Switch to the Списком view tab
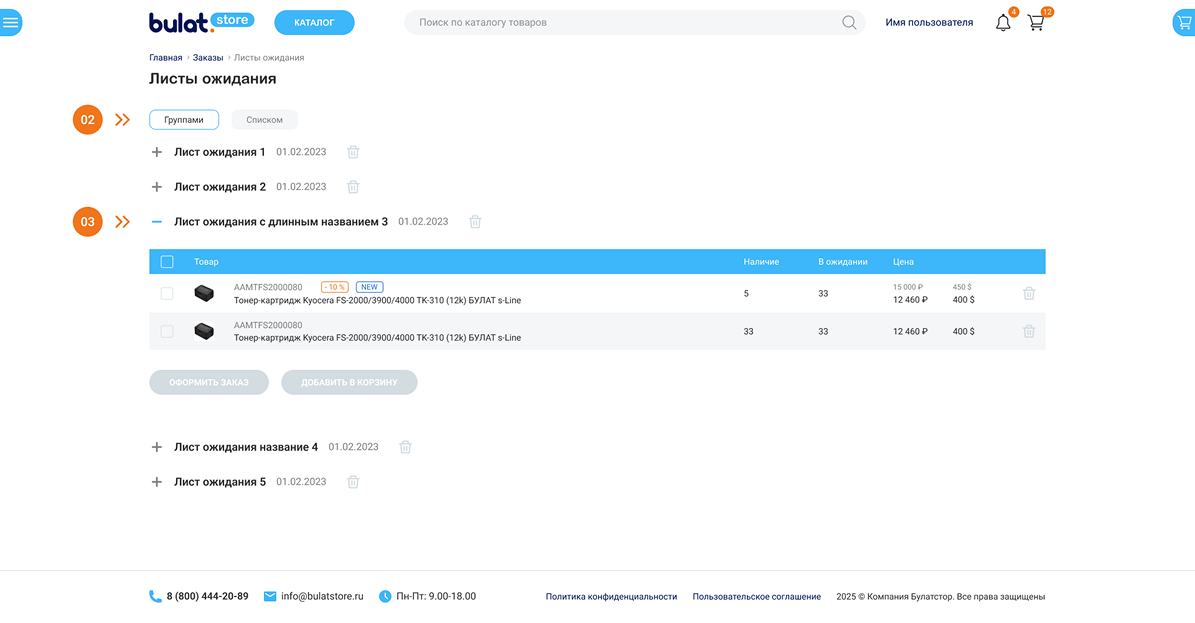1195x623 pixels. click(x=264, y=120)
